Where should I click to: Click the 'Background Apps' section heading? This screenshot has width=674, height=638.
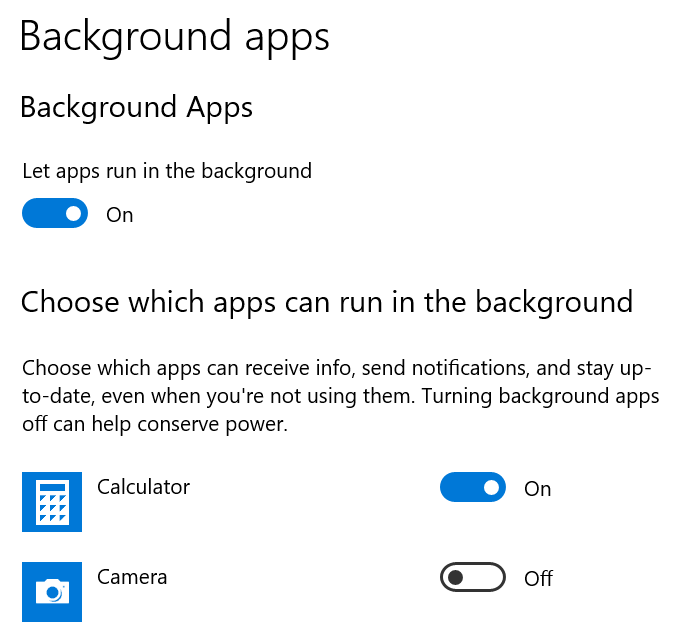point(136,107)
